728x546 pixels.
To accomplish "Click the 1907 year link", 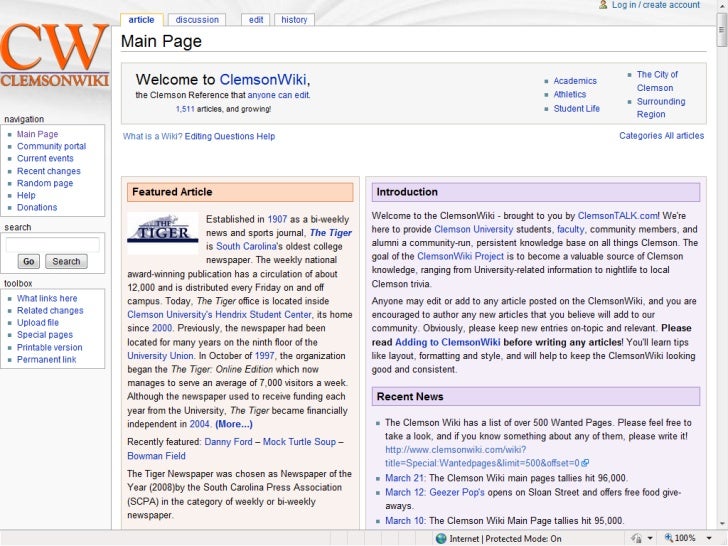I will coord(277,219).
